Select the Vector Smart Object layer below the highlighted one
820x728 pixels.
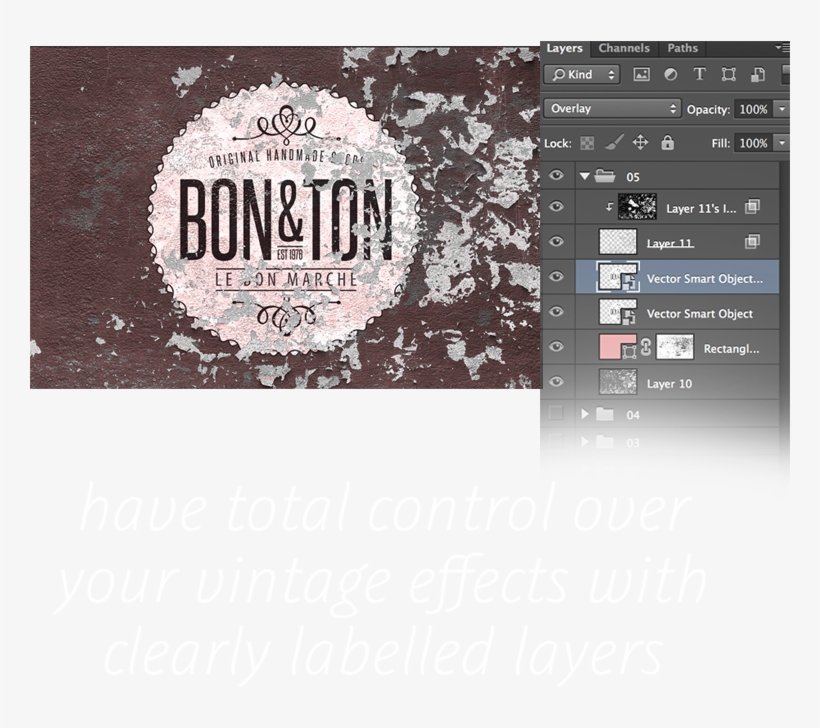pos(700,313)
